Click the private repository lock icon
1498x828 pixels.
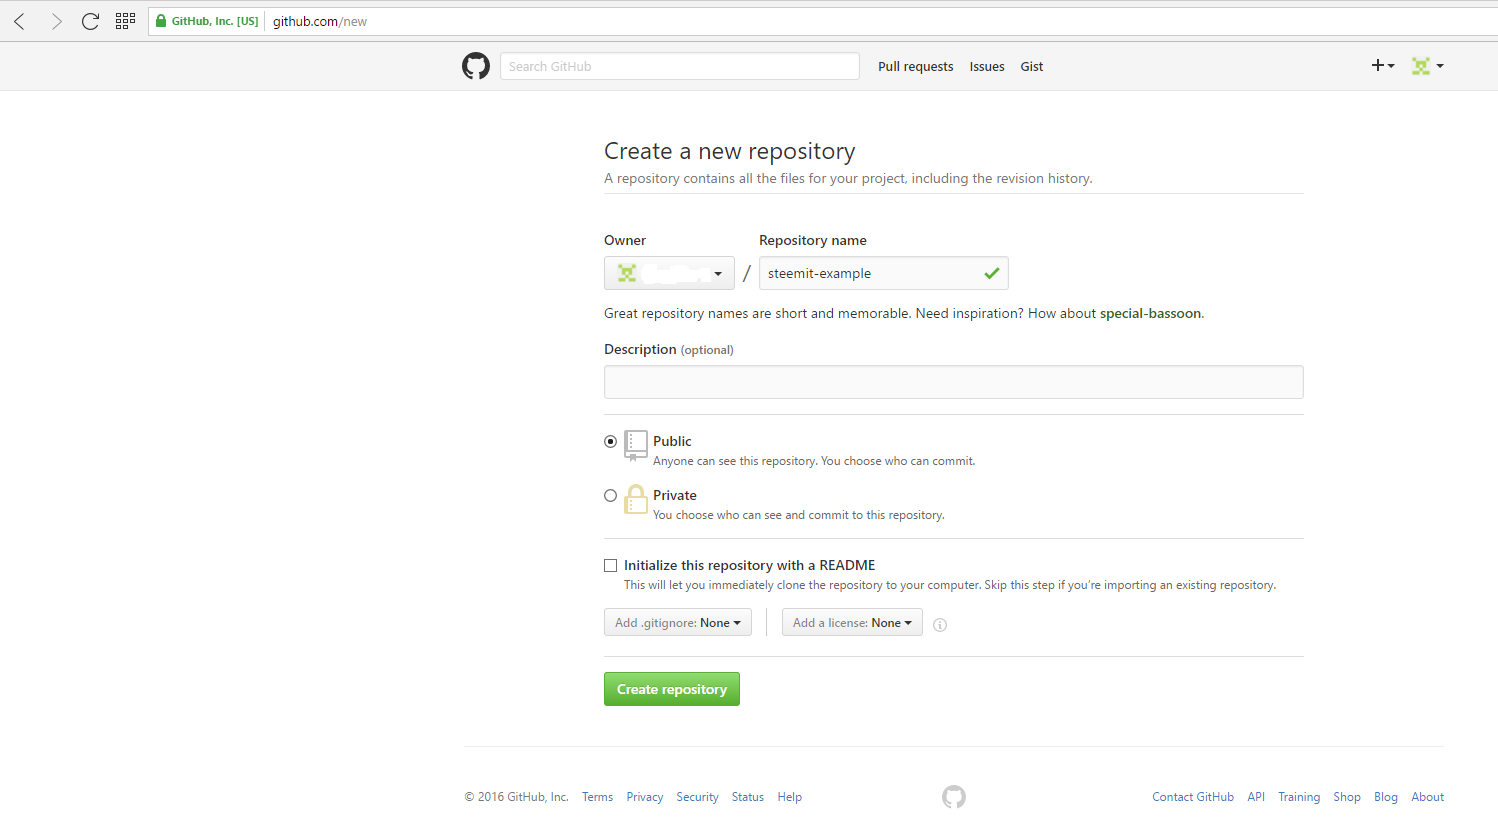[636, 499]
